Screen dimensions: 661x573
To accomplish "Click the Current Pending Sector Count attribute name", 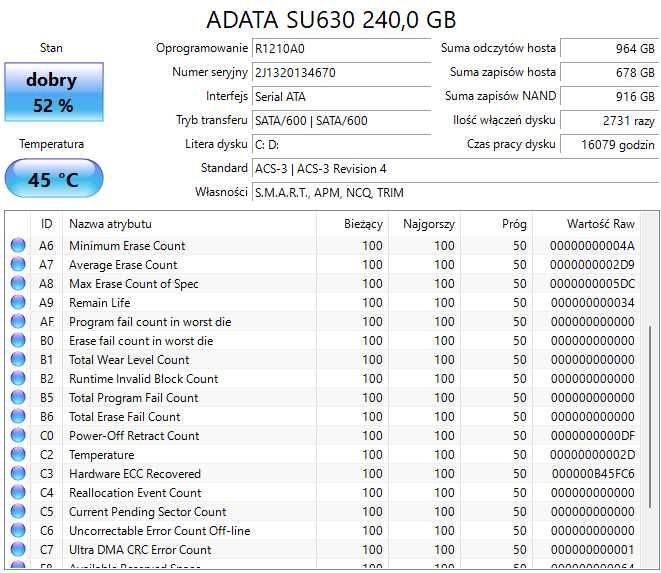I will (148, 512).
